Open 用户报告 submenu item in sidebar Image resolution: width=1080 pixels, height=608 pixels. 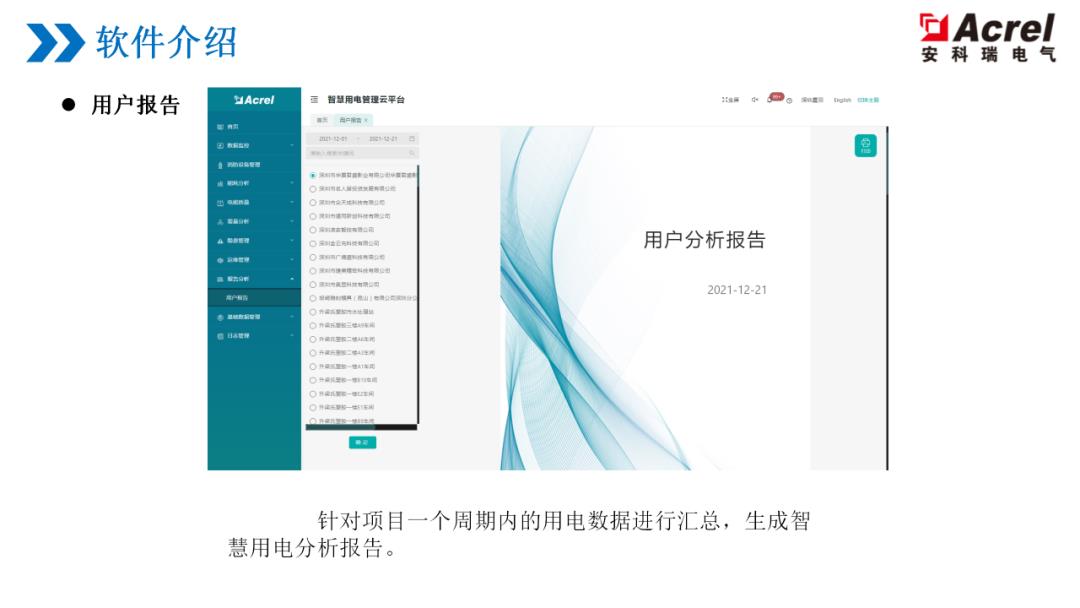pyautogui.click(x=238, y=298)
